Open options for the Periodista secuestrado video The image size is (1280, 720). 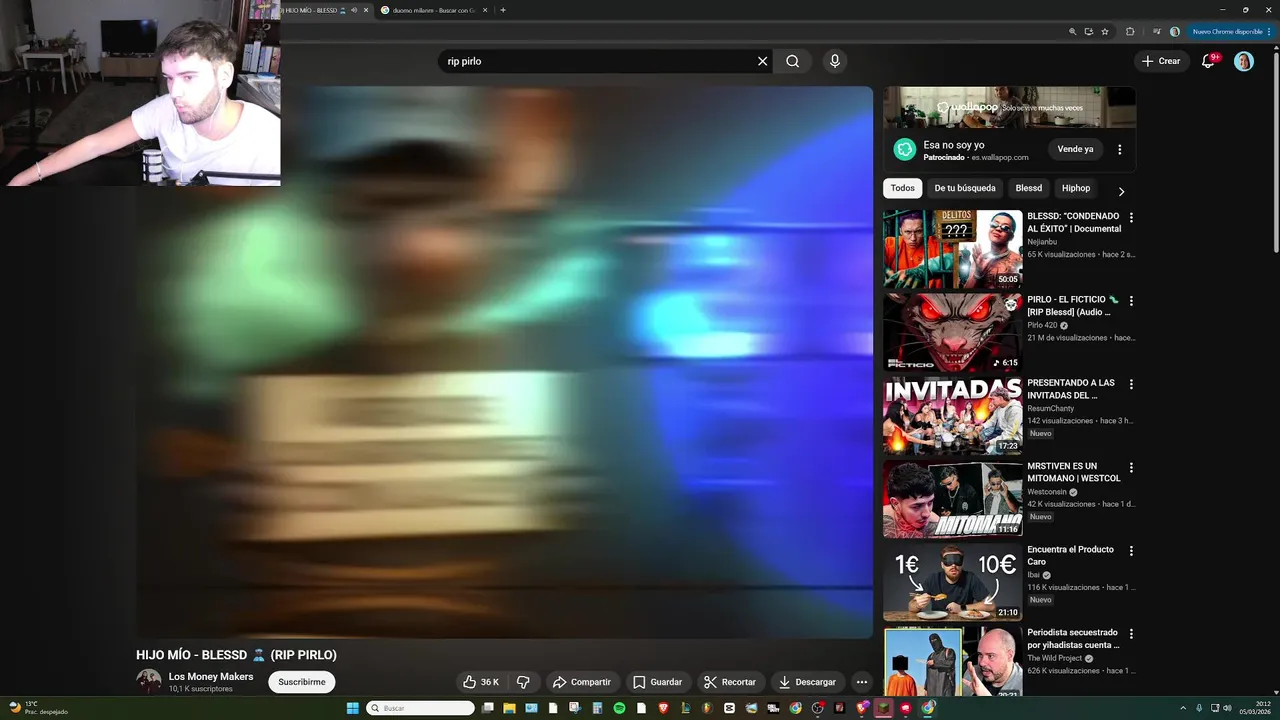point(1131,633)
